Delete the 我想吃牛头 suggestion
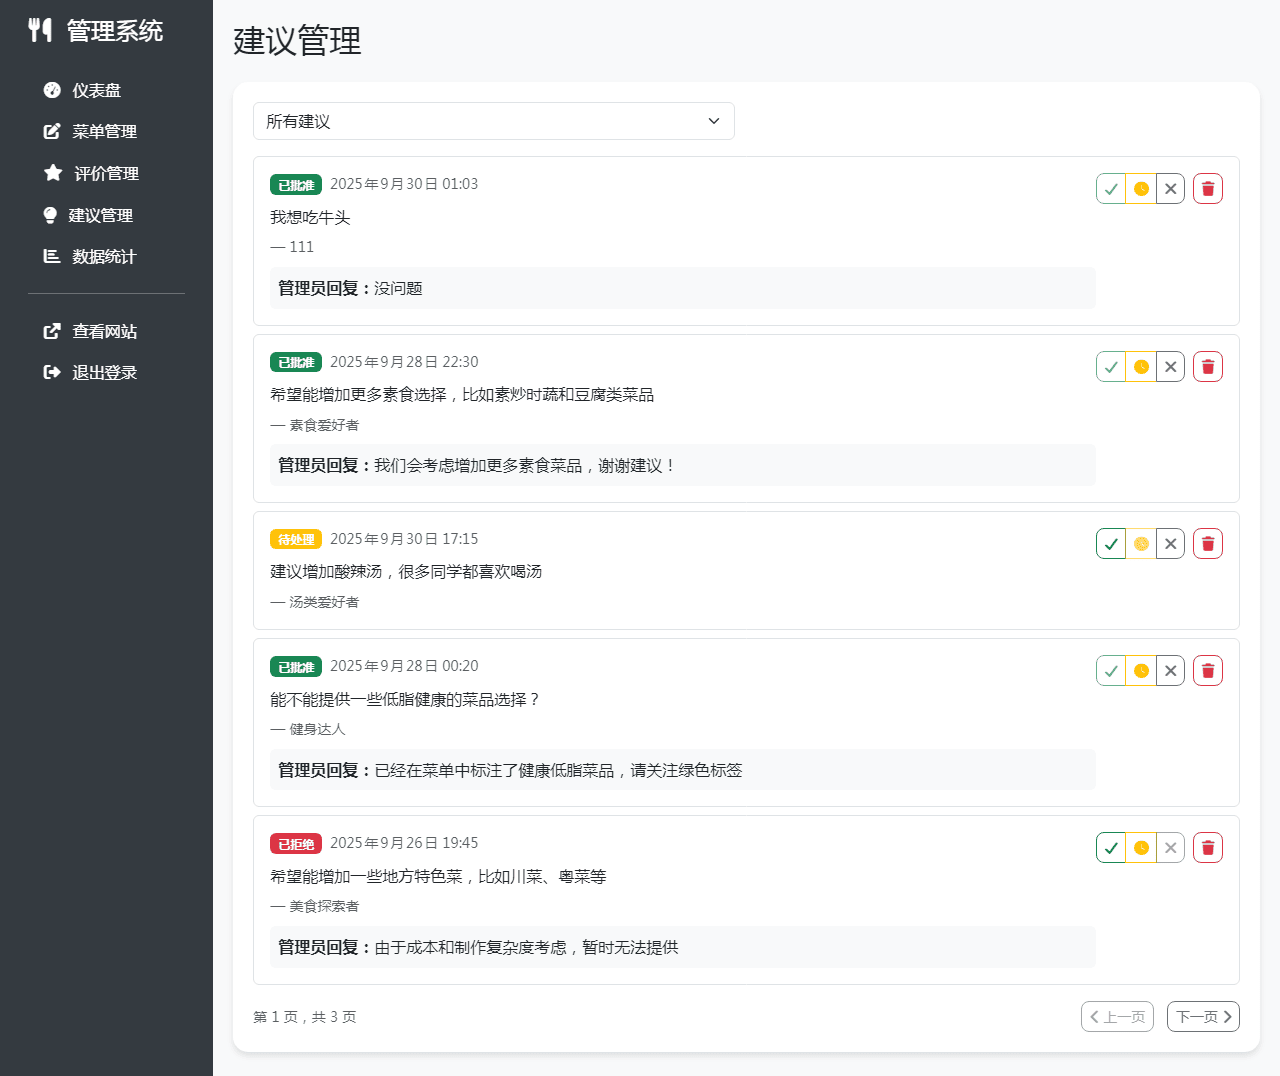The width and height of the screenshot is (1280, 1076). click(1208, 189)
